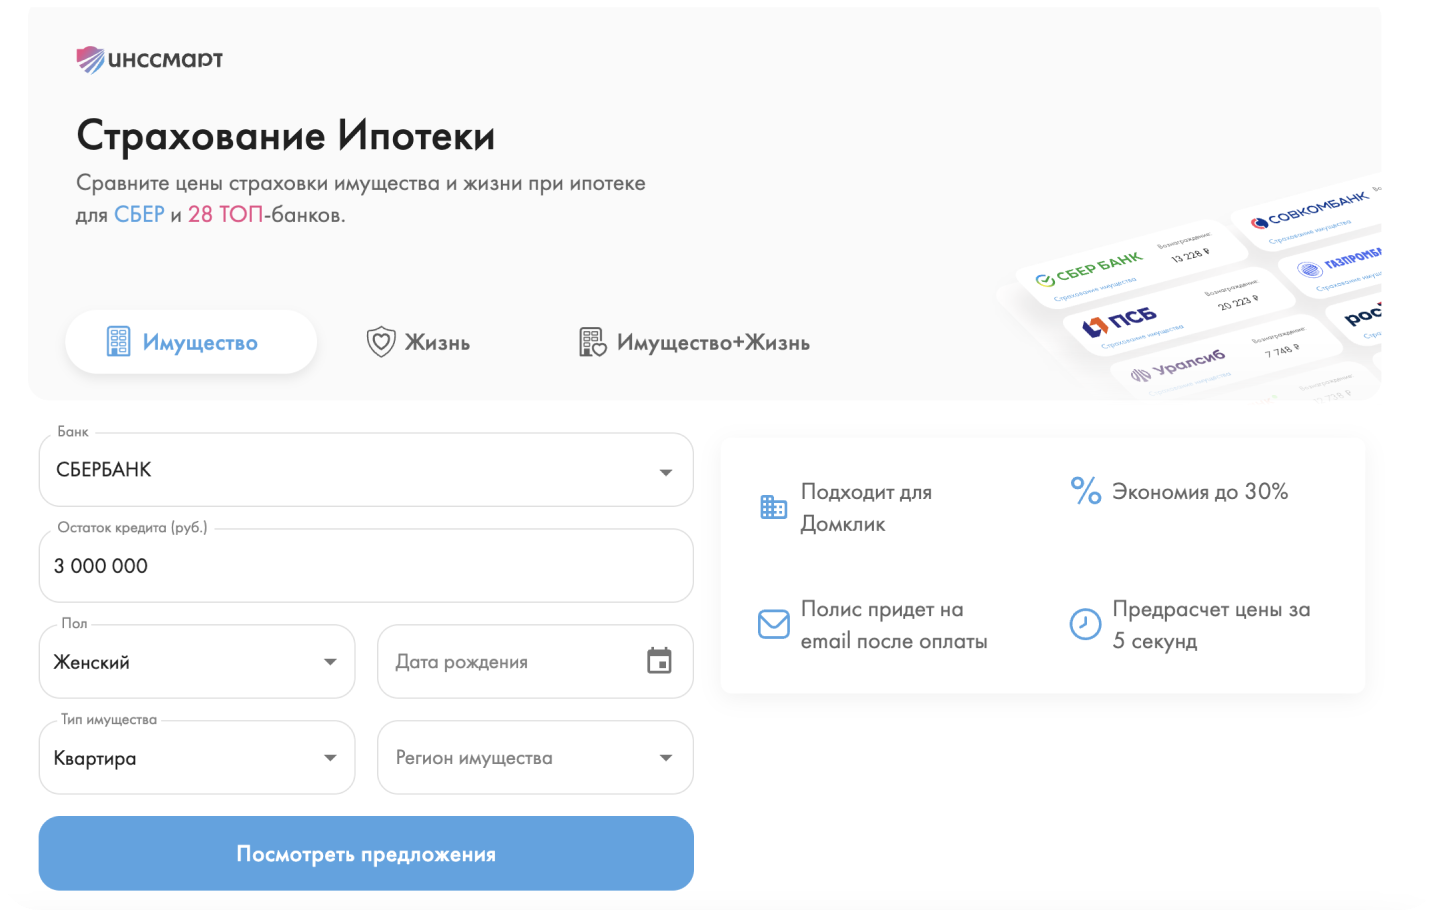Screen dimensions: 1440x910
Task: Click the arrow of the Пол dropdown
Action: click(x=330, y=662)
